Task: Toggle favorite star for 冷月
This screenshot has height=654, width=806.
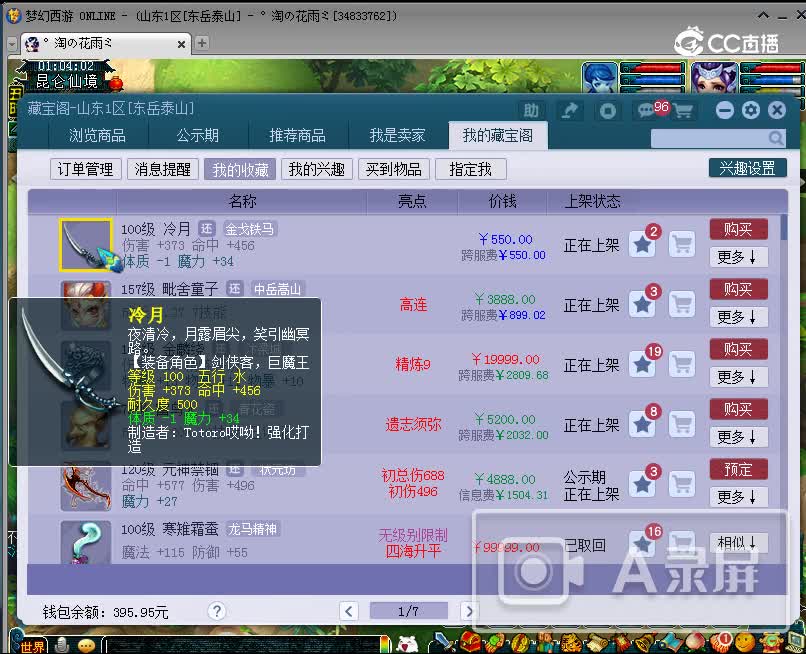Action: coord(642,244)
